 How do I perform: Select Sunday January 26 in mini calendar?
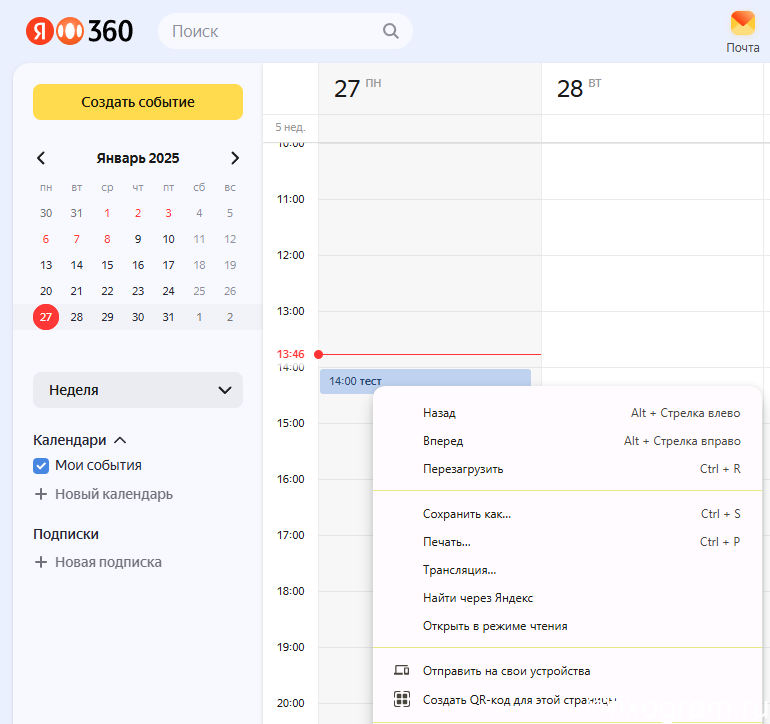(x=230, y=291)
